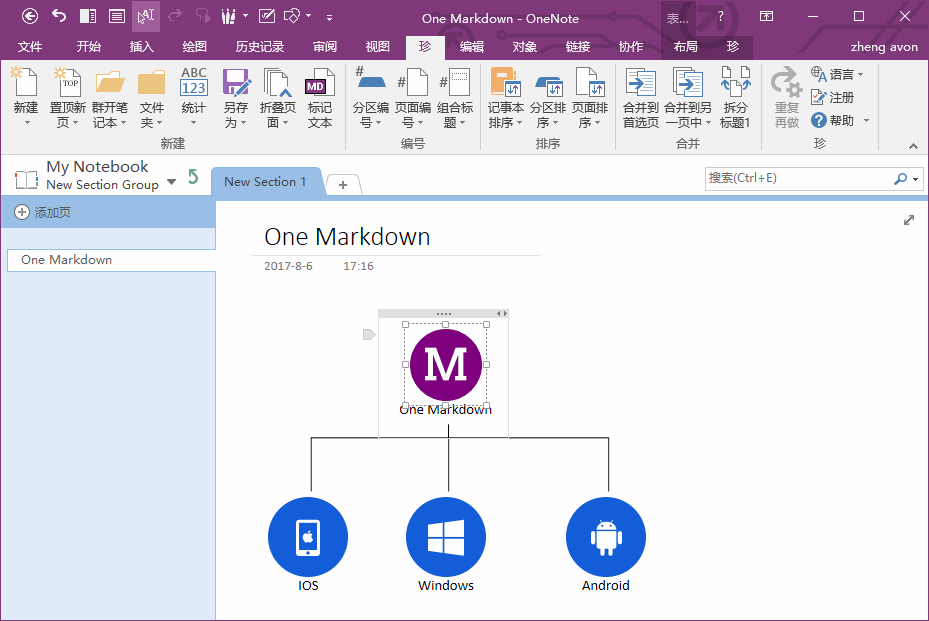Click the 页面排序 page sort icon
The width and height of the screenshot is (929, 621).
coord(590,81)
